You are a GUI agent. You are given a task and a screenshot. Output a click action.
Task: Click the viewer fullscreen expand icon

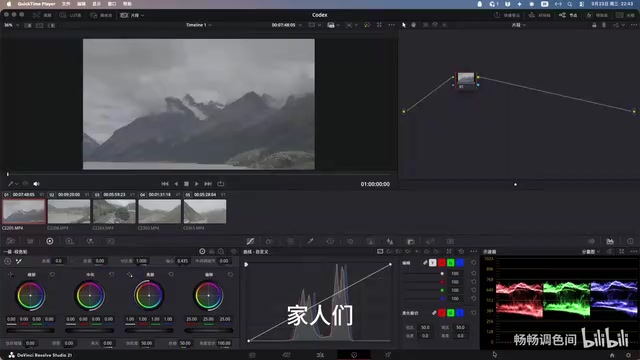pyautogui.click(x=379, y=25)
